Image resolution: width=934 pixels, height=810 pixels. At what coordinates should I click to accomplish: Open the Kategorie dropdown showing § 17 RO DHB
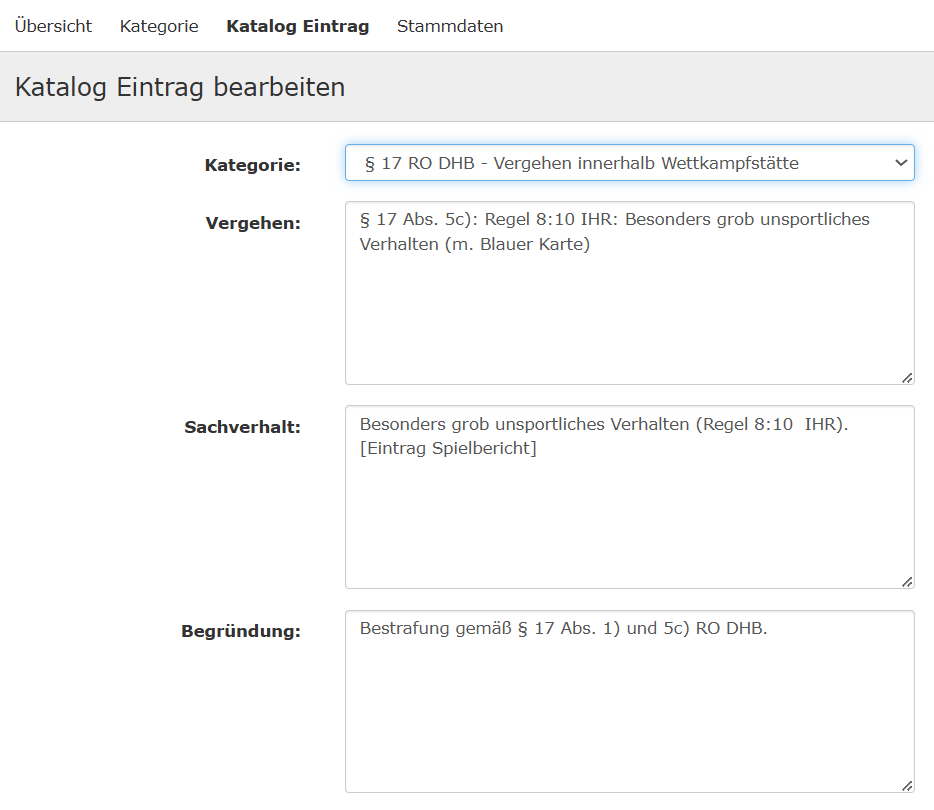click(620, 163)
